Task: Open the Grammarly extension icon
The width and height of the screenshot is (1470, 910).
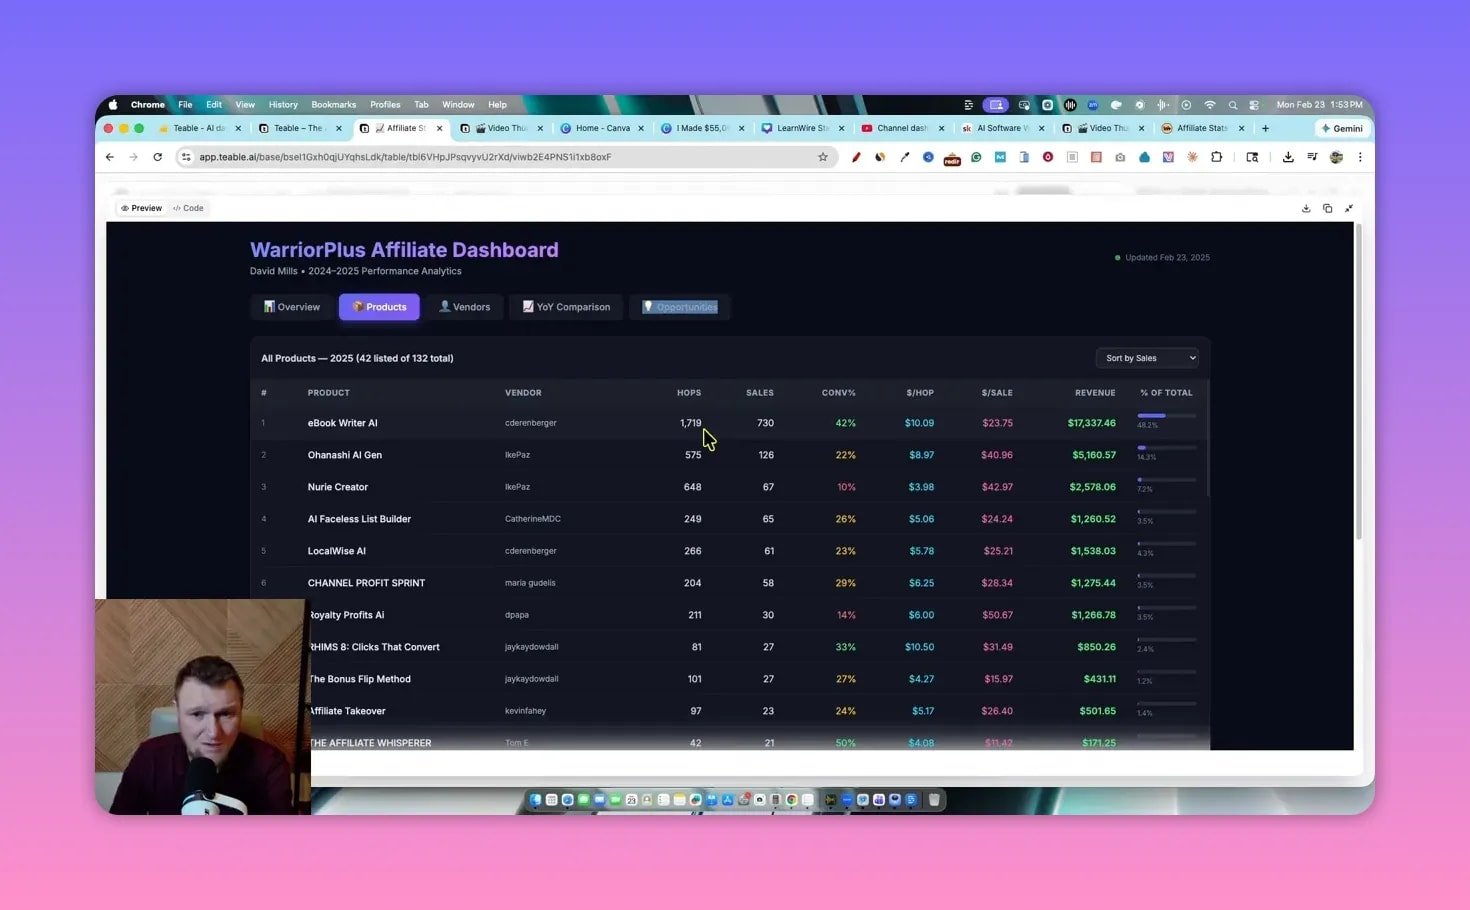Action: click(976, 157)
